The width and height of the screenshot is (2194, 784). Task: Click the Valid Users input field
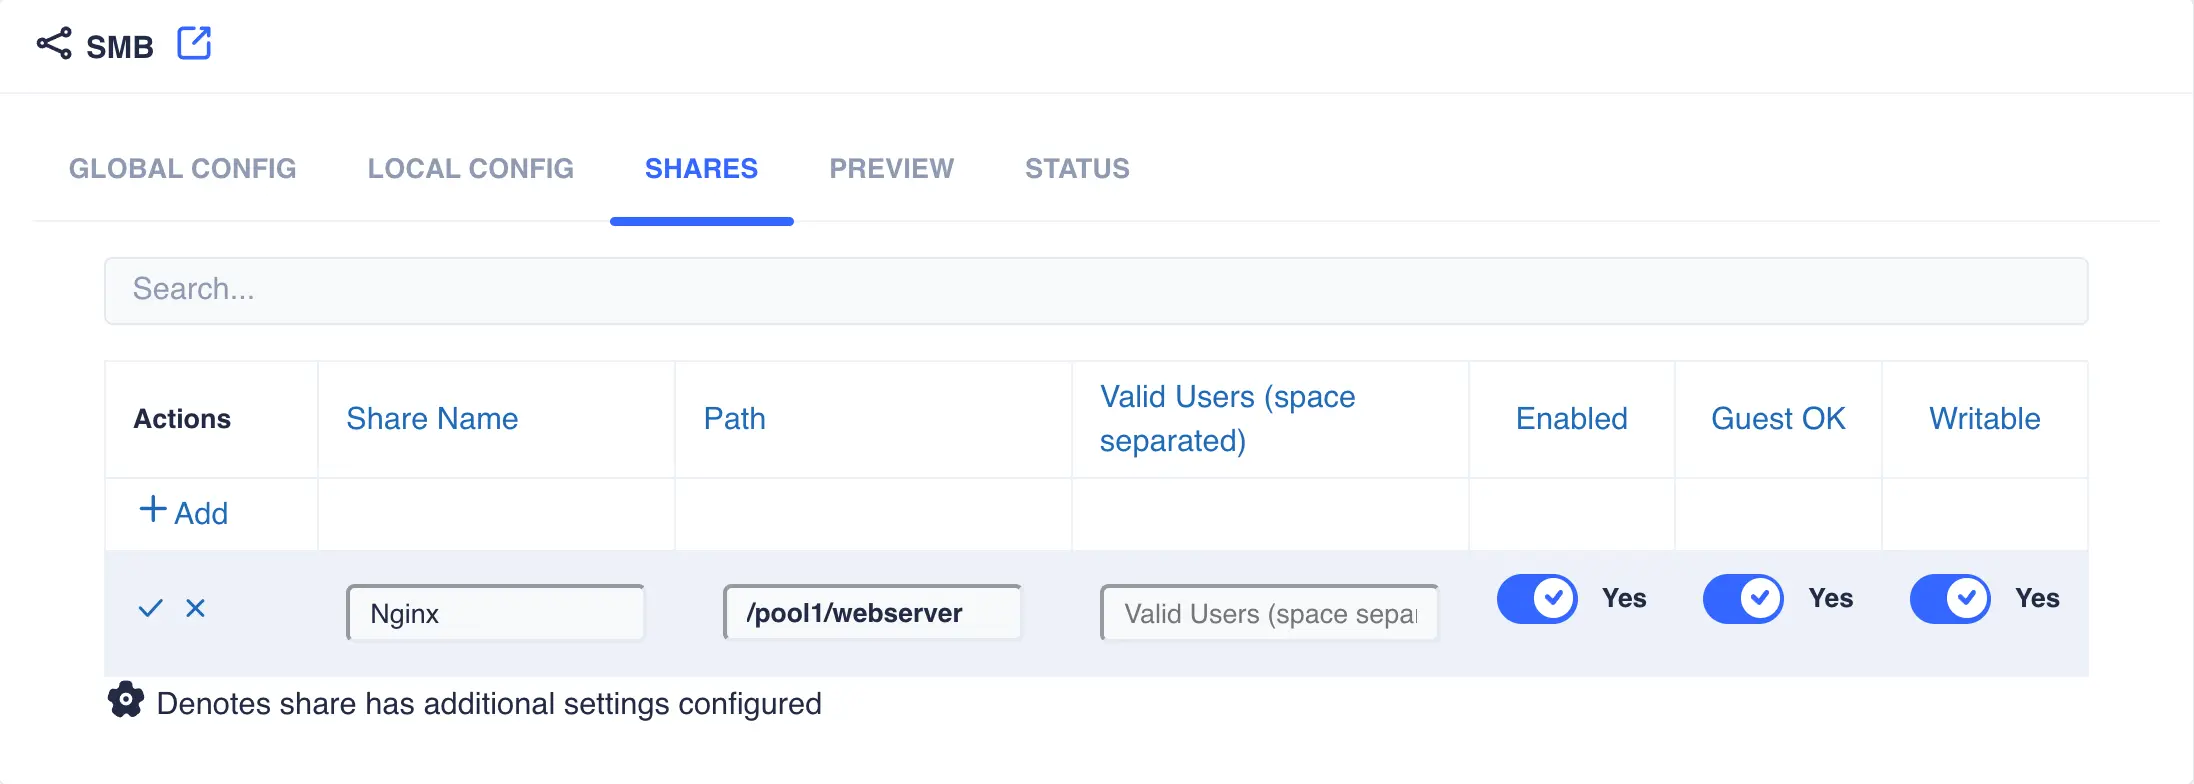tap(1269, 613)
